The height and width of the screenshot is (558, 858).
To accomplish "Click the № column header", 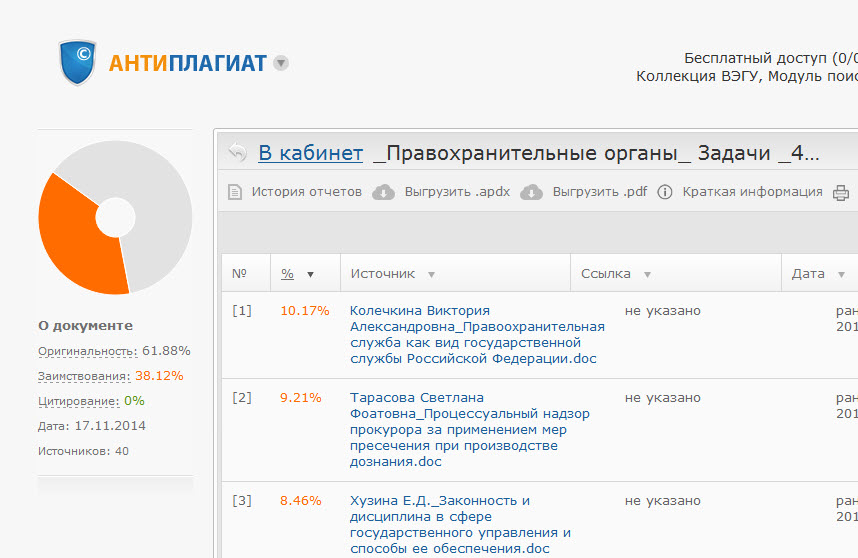I will click(239, 274).
